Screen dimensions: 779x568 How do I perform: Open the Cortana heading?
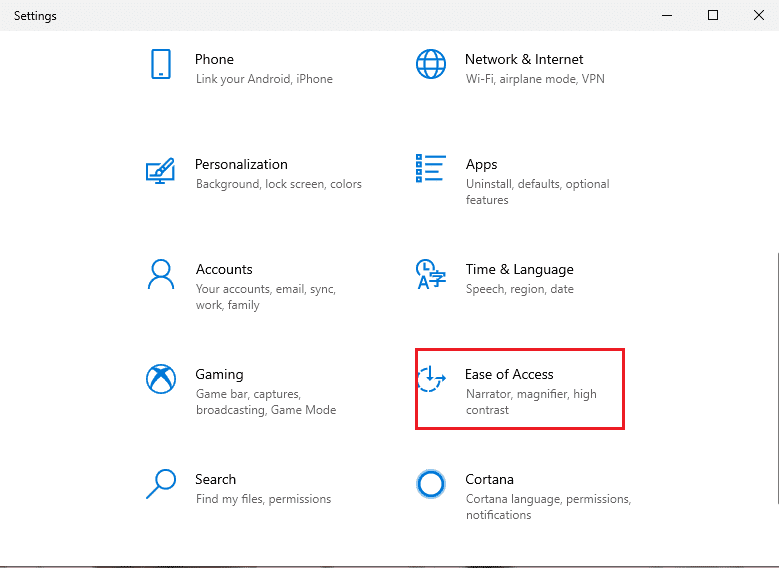pyautogui.click(x=489, y=479)
